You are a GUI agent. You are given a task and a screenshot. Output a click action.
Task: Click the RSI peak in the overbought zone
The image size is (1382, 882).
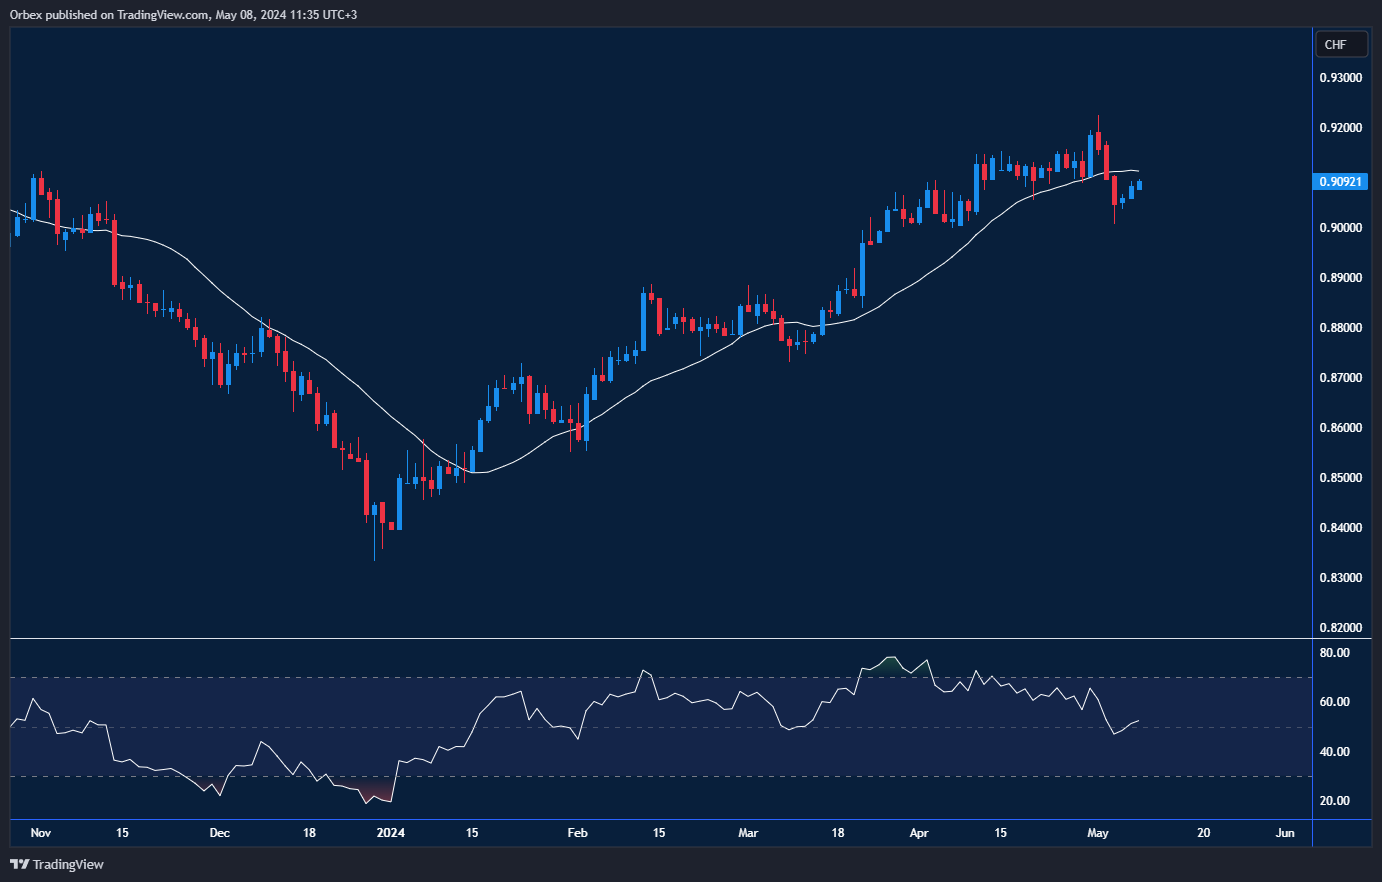pos(890,658)
